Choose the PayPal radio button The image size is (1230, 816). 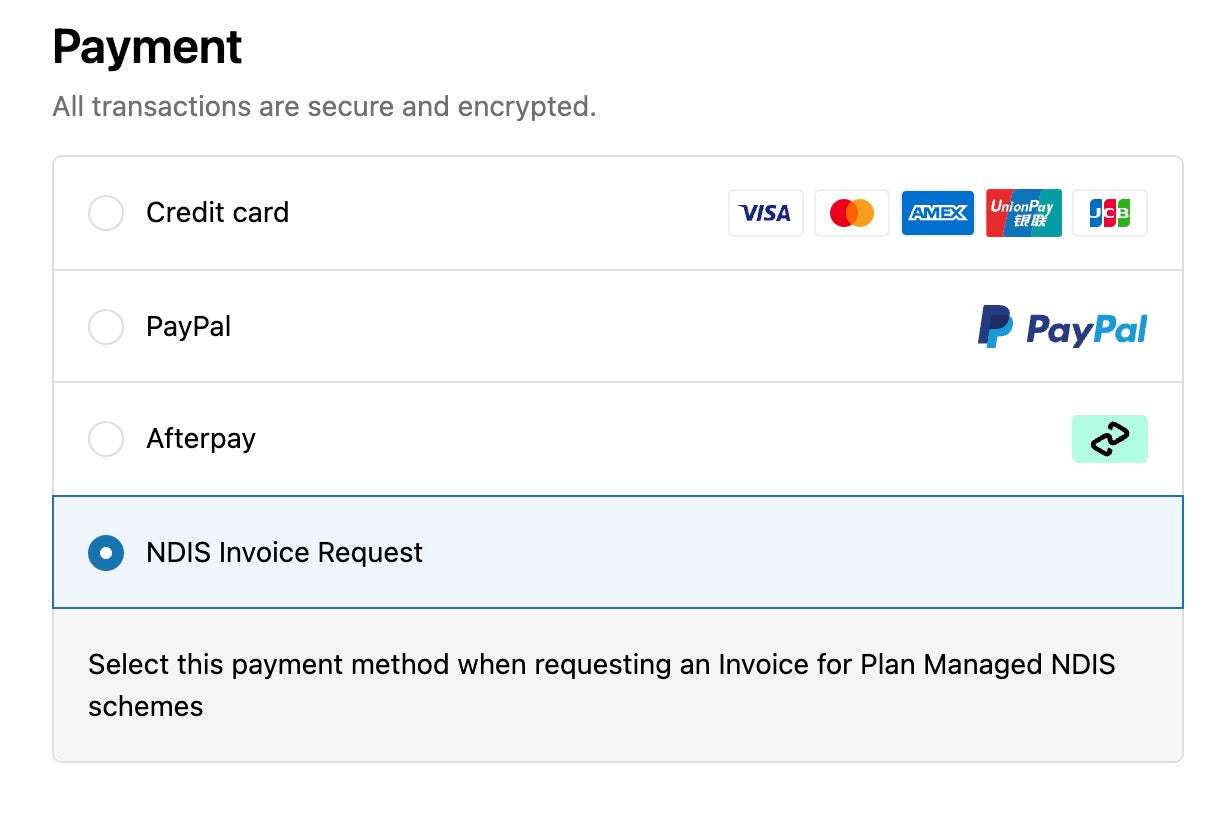106,327
